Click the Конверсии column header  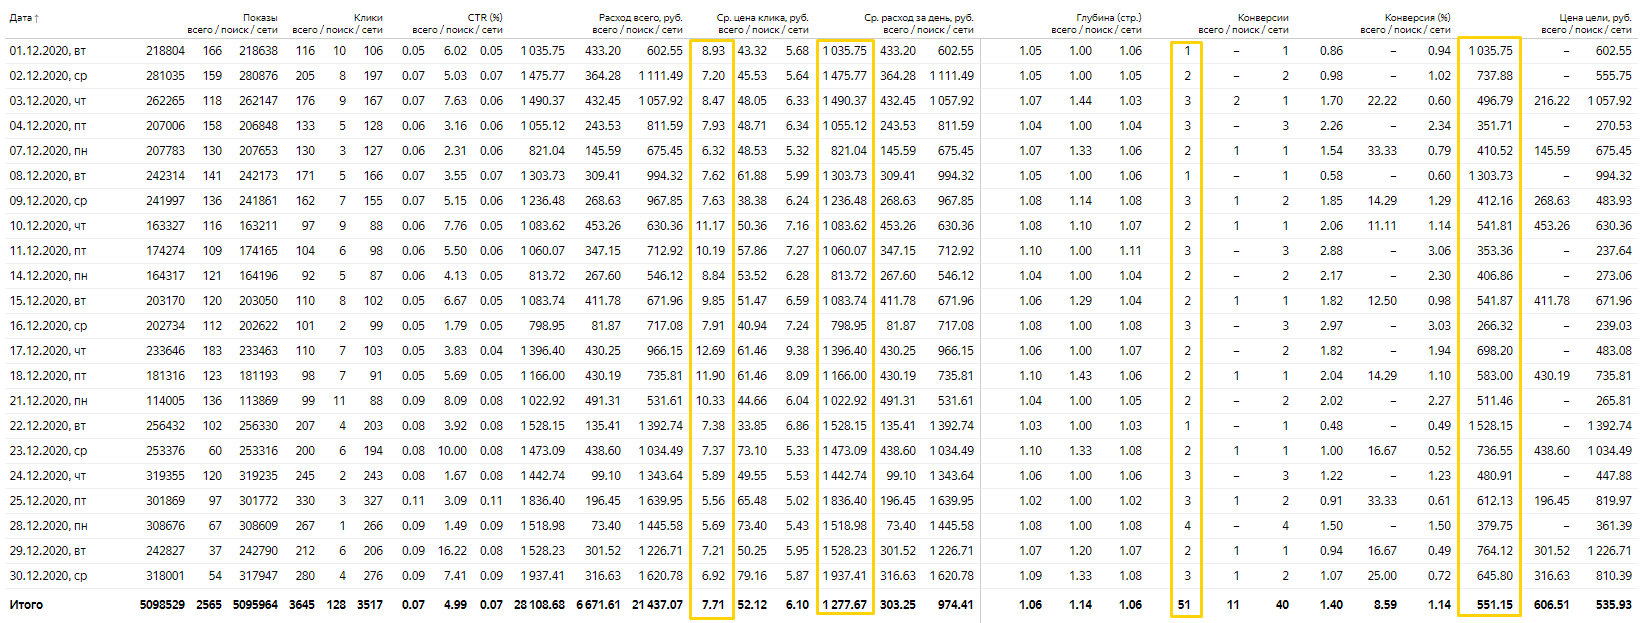coord(1263,18)
